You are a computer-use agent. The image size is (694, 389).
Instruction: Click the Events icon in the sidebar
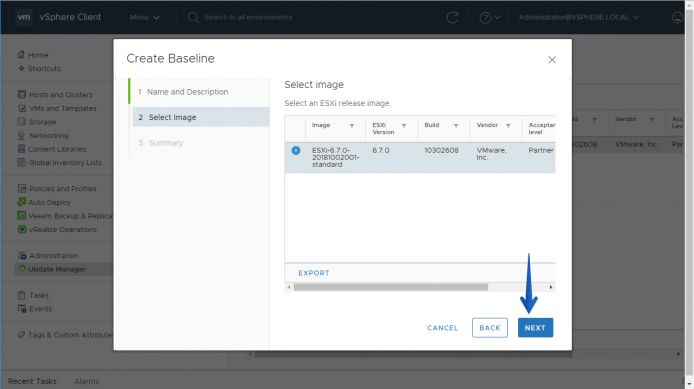[22, 308]
